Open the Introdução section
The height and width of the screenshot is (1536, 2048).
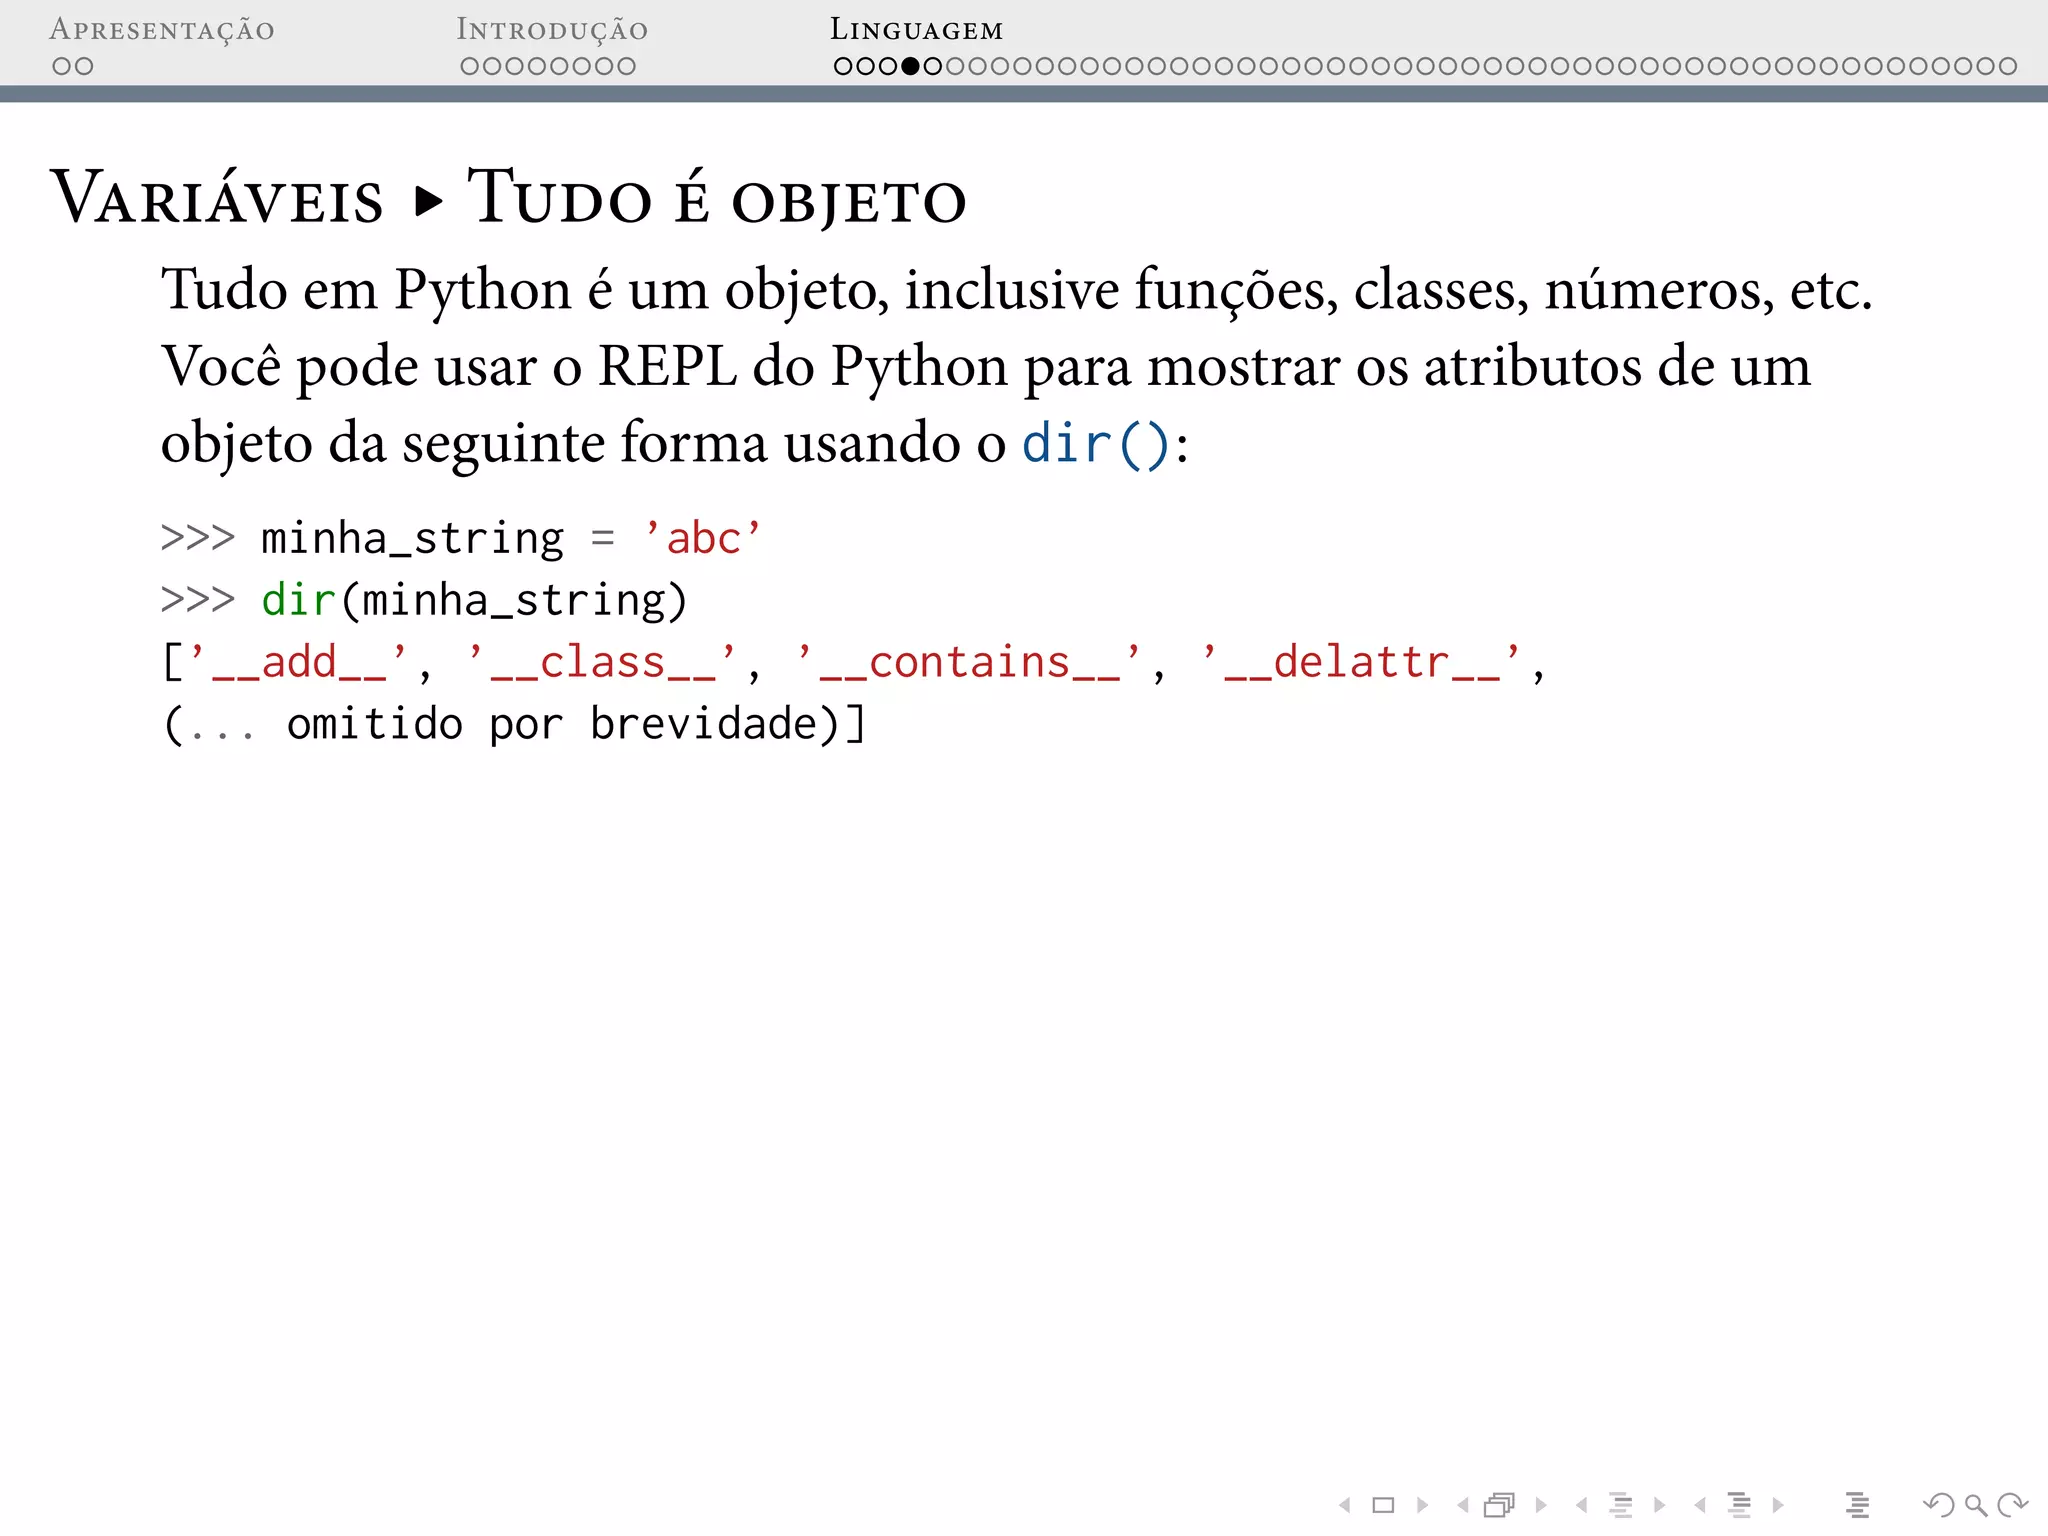point(552,31)
